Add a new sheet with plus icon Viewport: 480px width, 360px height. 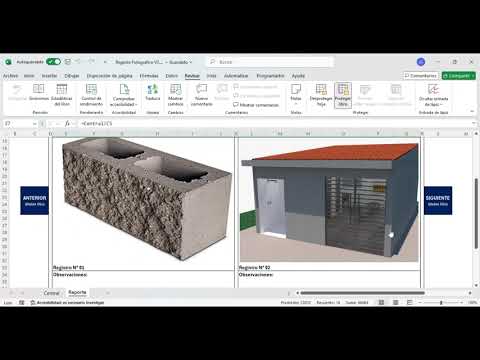click(108, 293)
